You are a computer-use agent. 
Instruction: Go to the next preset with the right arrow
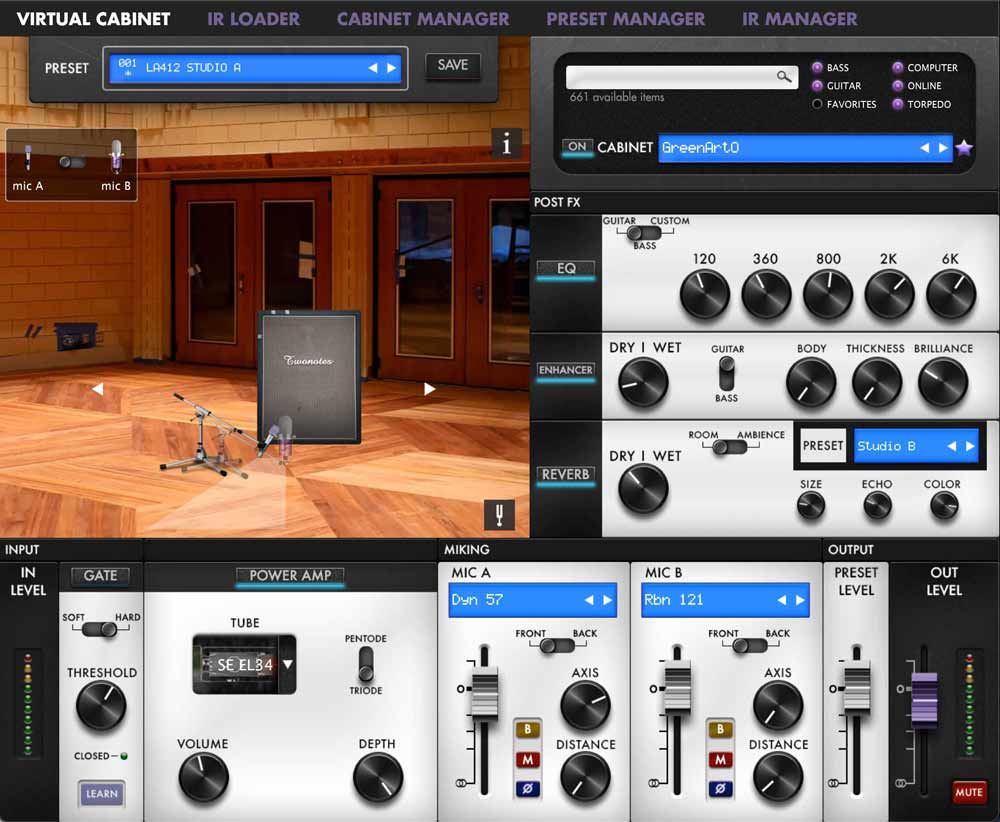(391, 68)
